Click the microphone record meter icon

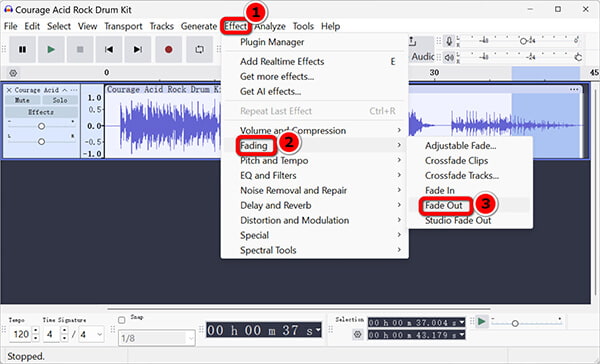coord(449,41)
